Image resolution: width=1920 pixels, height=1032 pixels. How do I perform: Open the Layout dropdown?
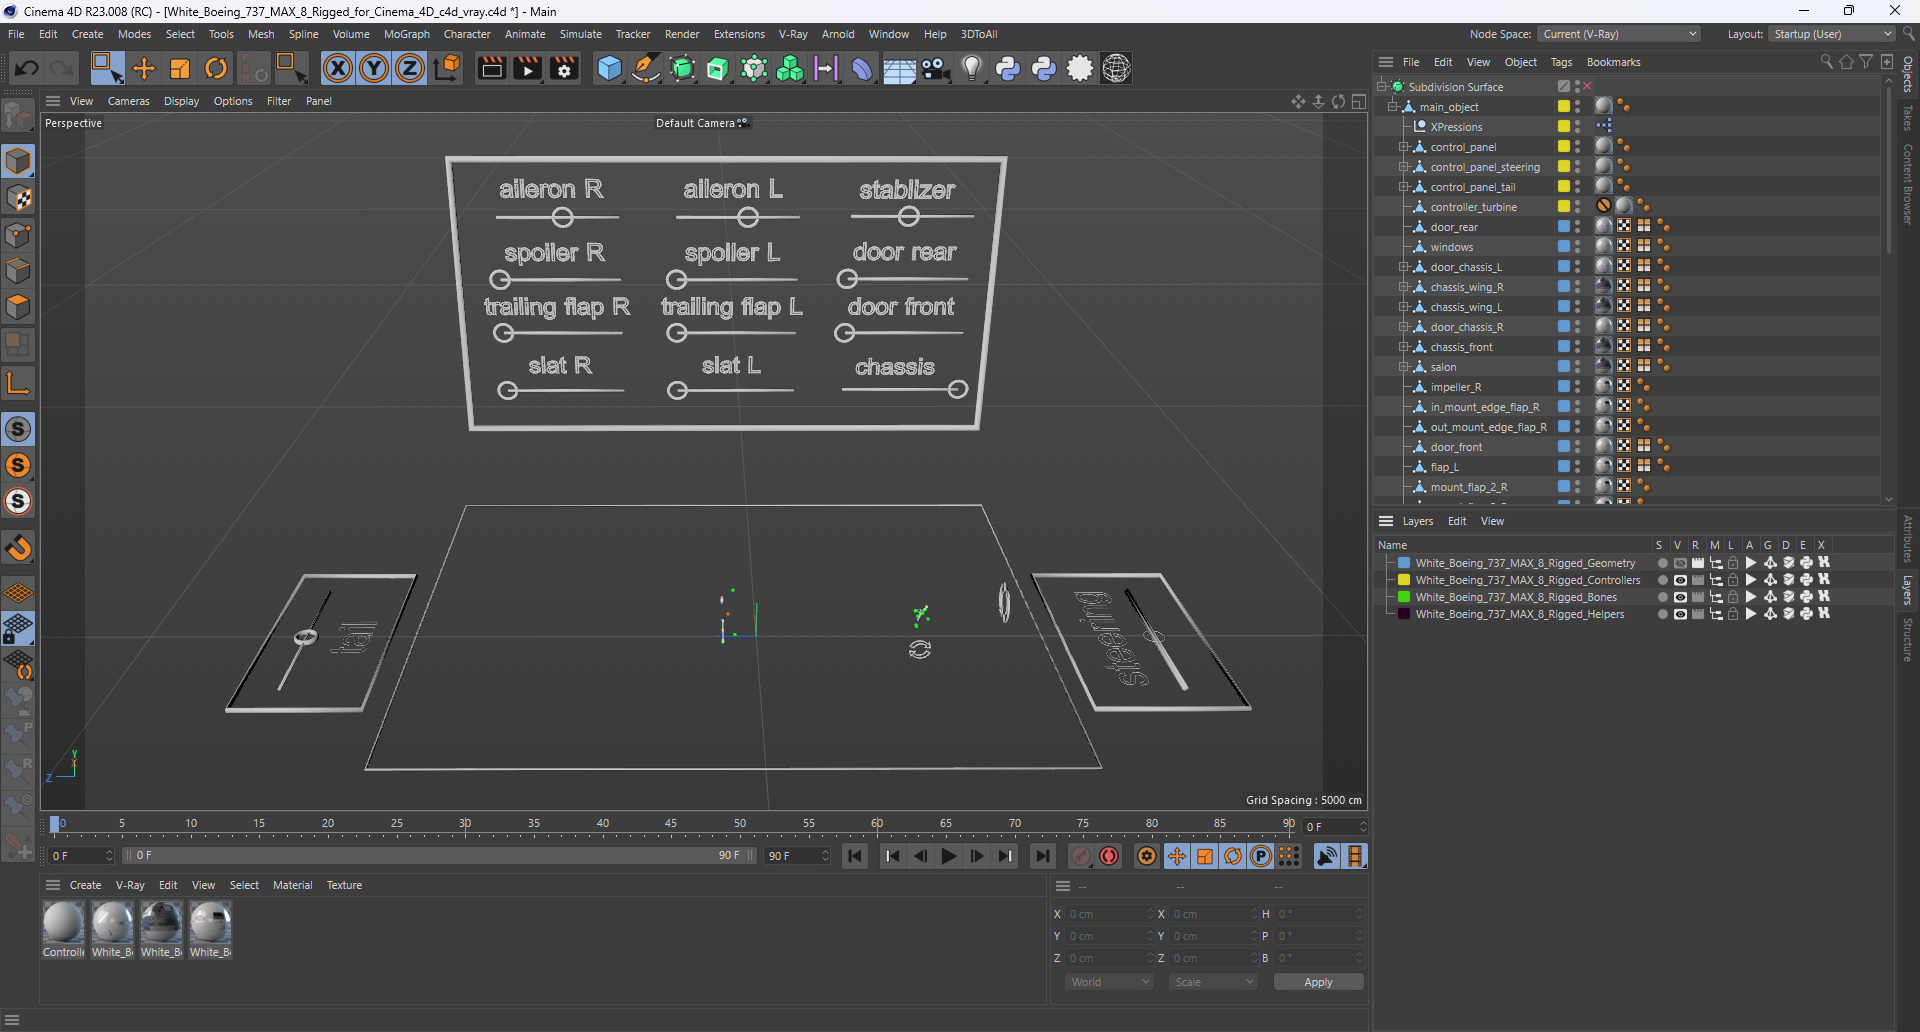click(1832, 34)
